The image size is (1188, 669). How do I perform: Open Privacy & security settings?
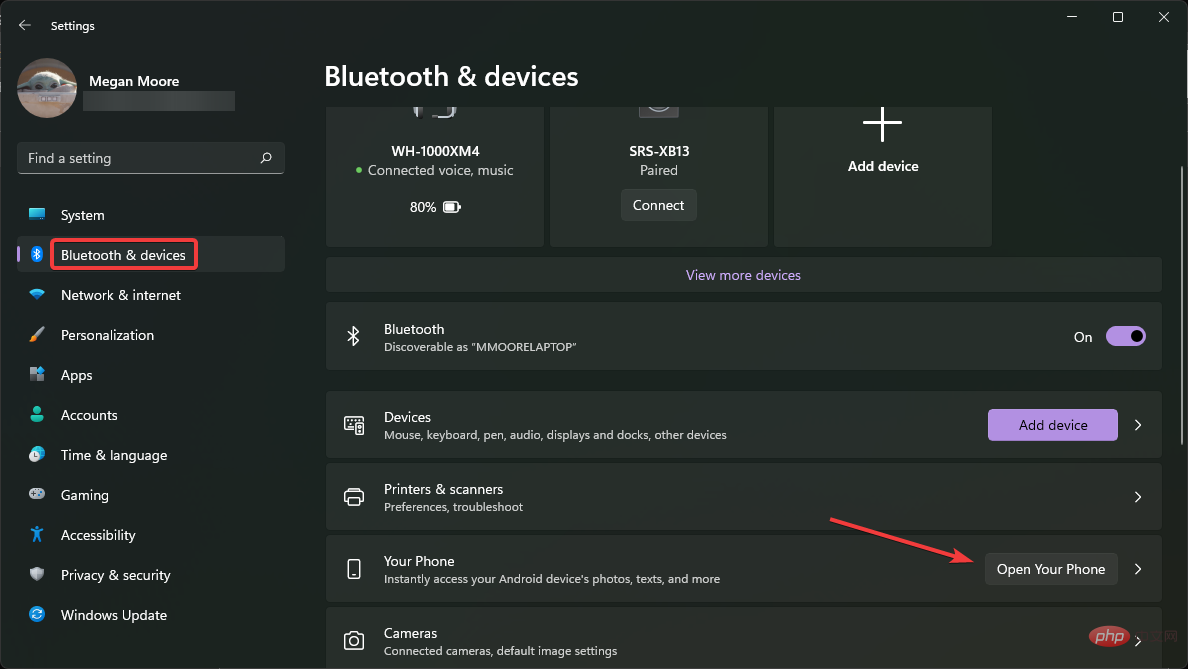coord(151,575)
